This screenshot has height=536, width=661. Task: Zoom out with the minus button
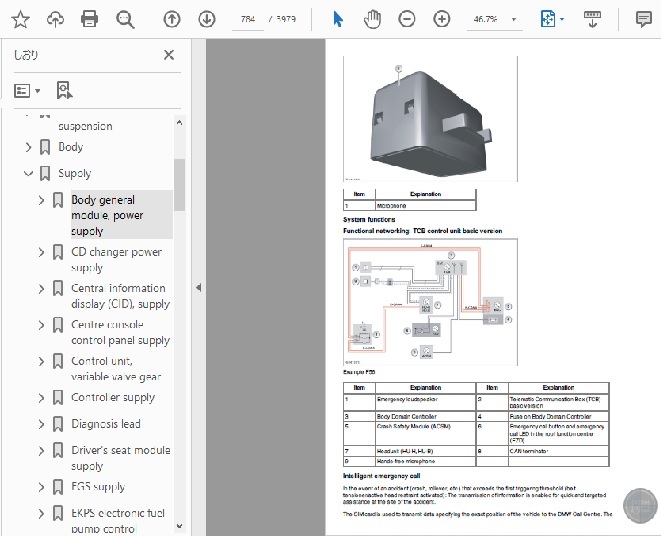(x=407, y=19)
